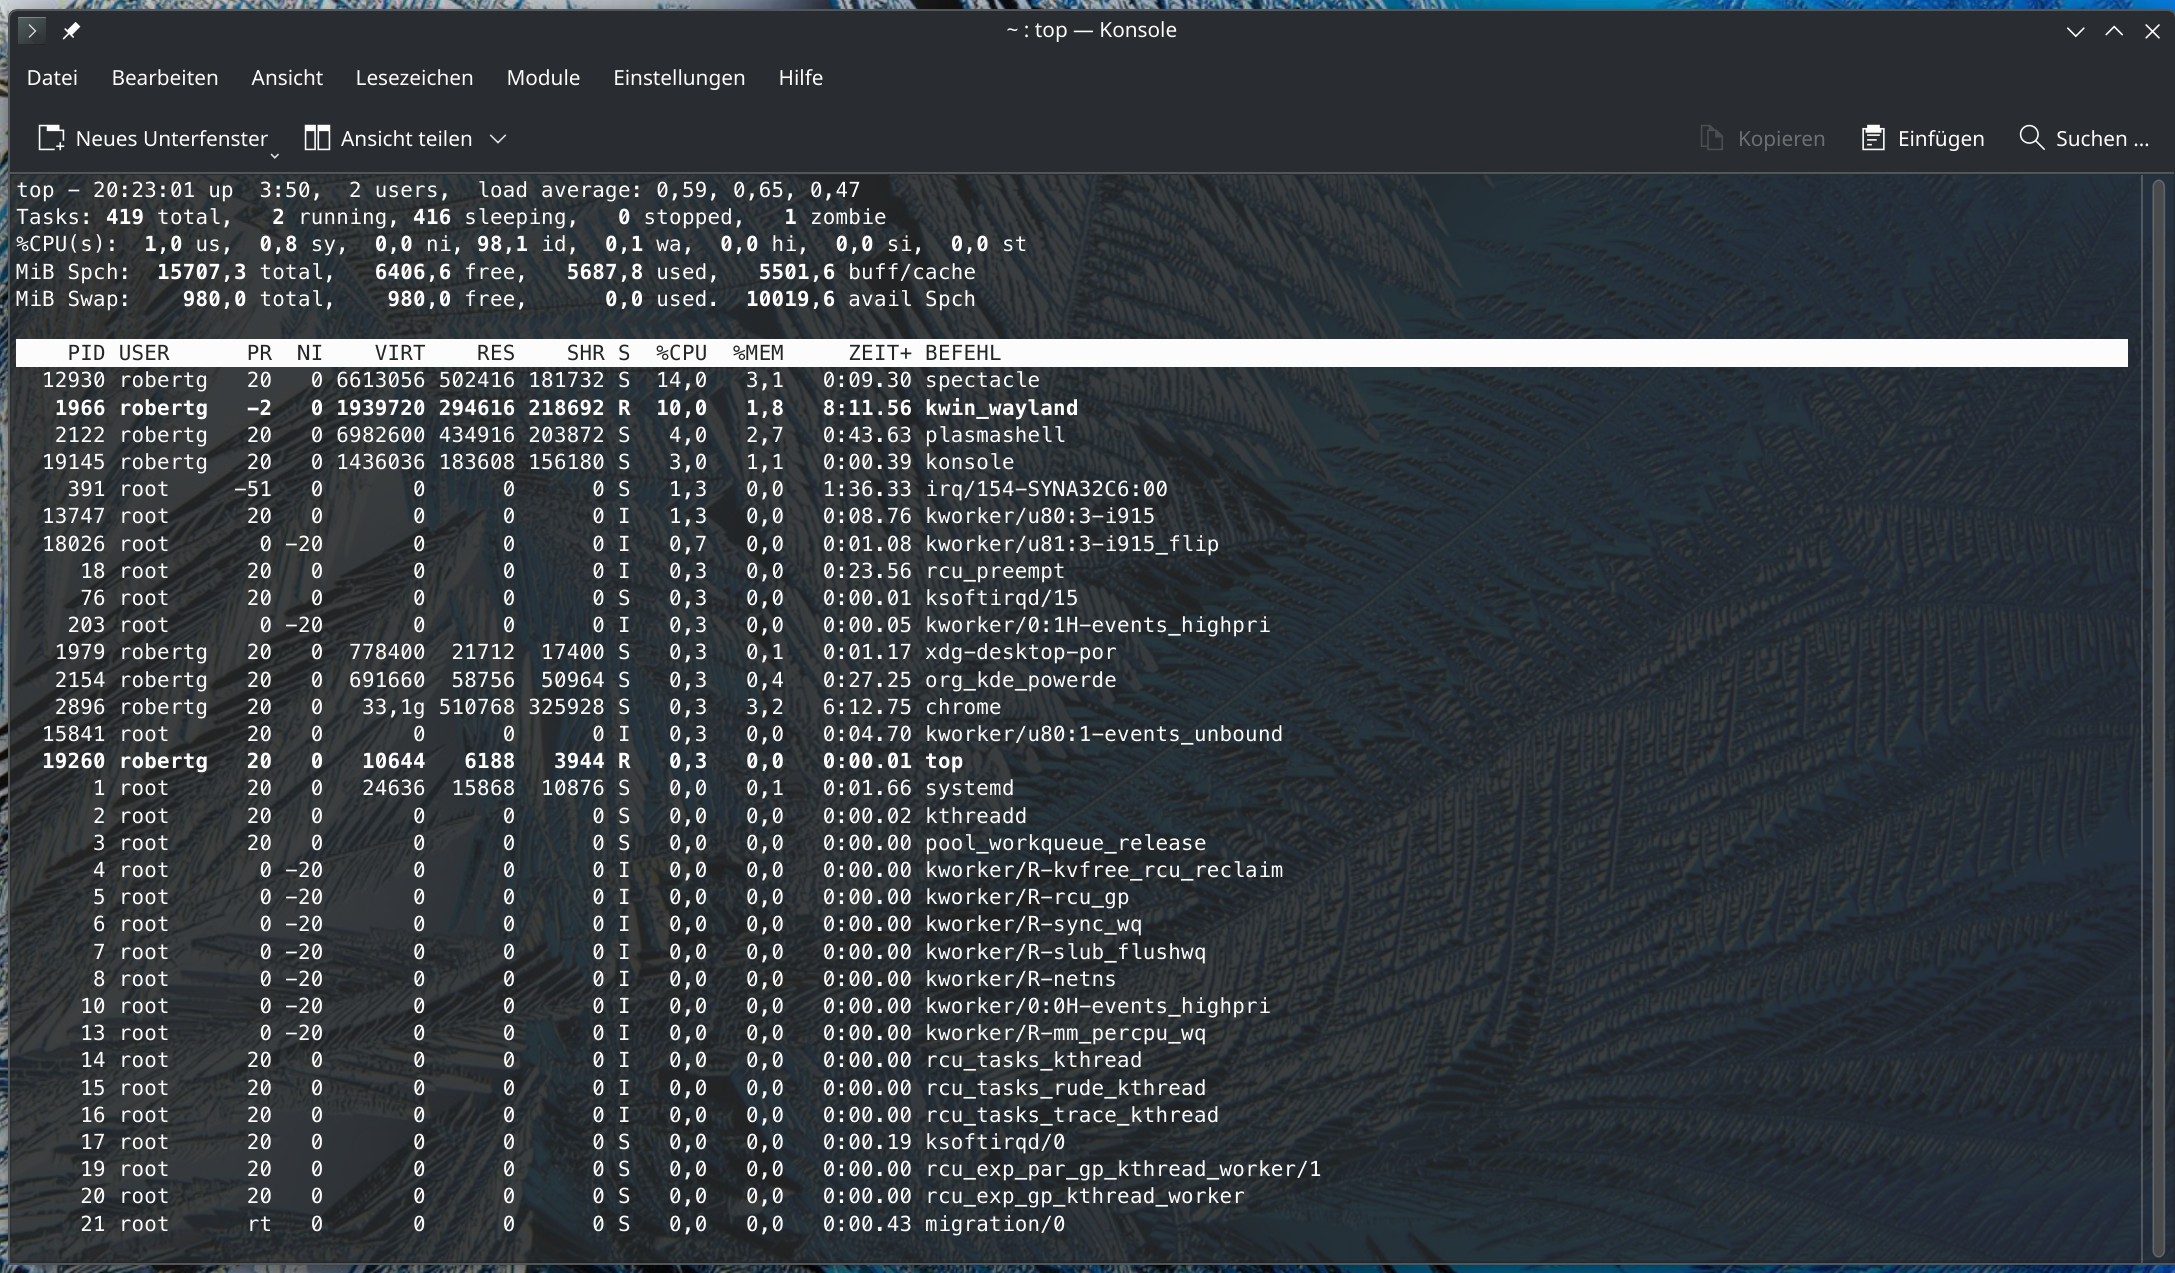
Task: Click the Paste (Einfügen) clipboard icon
Action: click(1873, 138)
